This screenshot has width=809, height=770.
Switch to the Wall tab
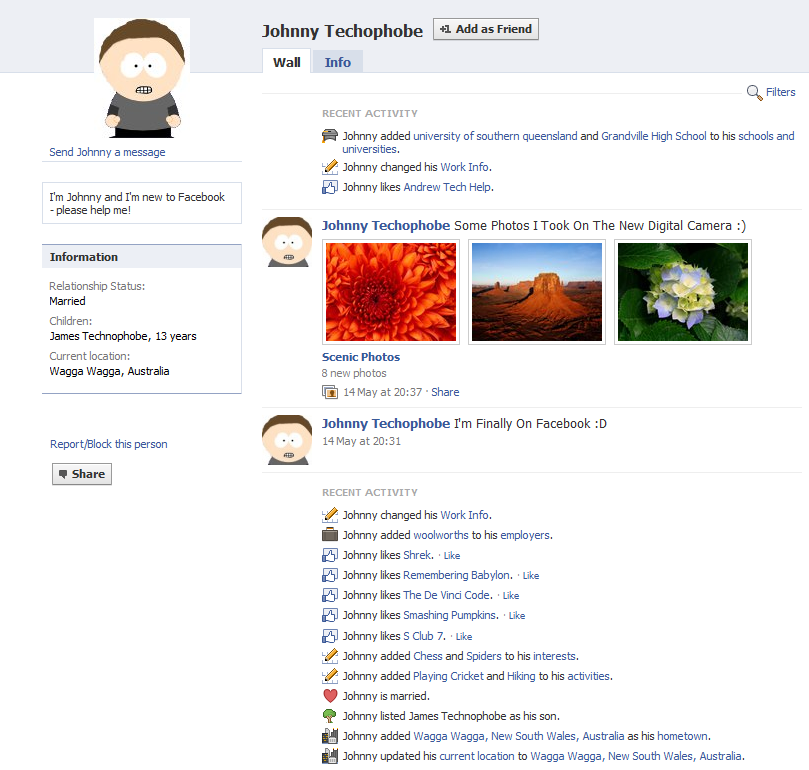click(x=286, y=62)
